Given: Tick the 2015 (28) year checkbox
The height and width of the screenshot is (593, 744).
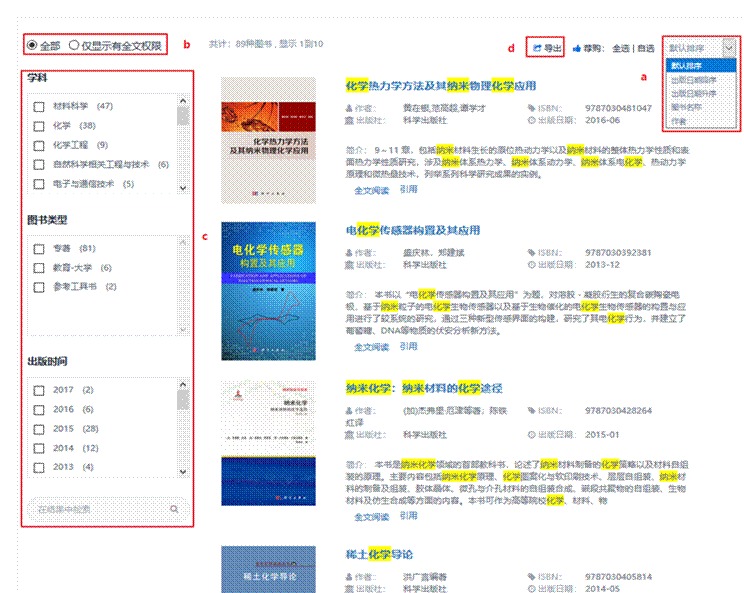Looking at the screenshot, I should coord(39,429).
